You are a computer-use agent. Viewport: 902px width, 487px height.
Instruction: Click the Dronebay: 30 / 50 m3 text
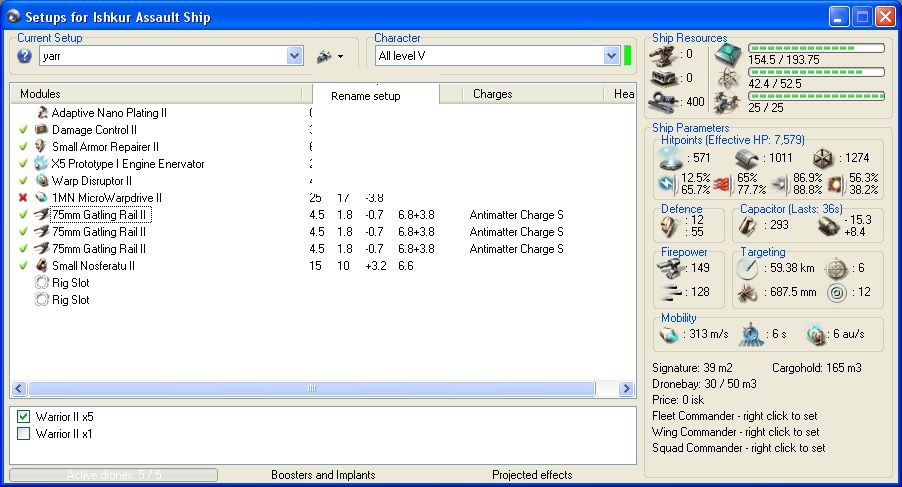pos(704,384)
